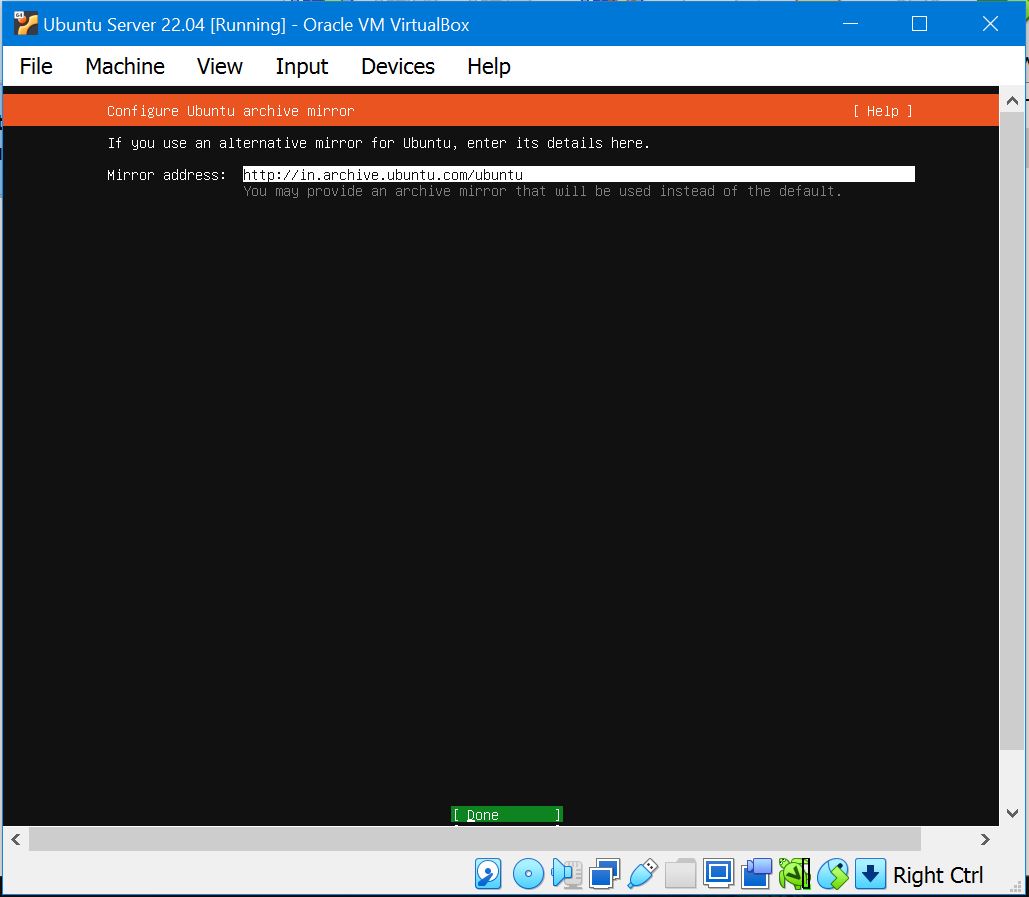The height and width of the screenshot is (897, 1029).
Task: Focus the Mirror address input field
Action: (578, 174)
